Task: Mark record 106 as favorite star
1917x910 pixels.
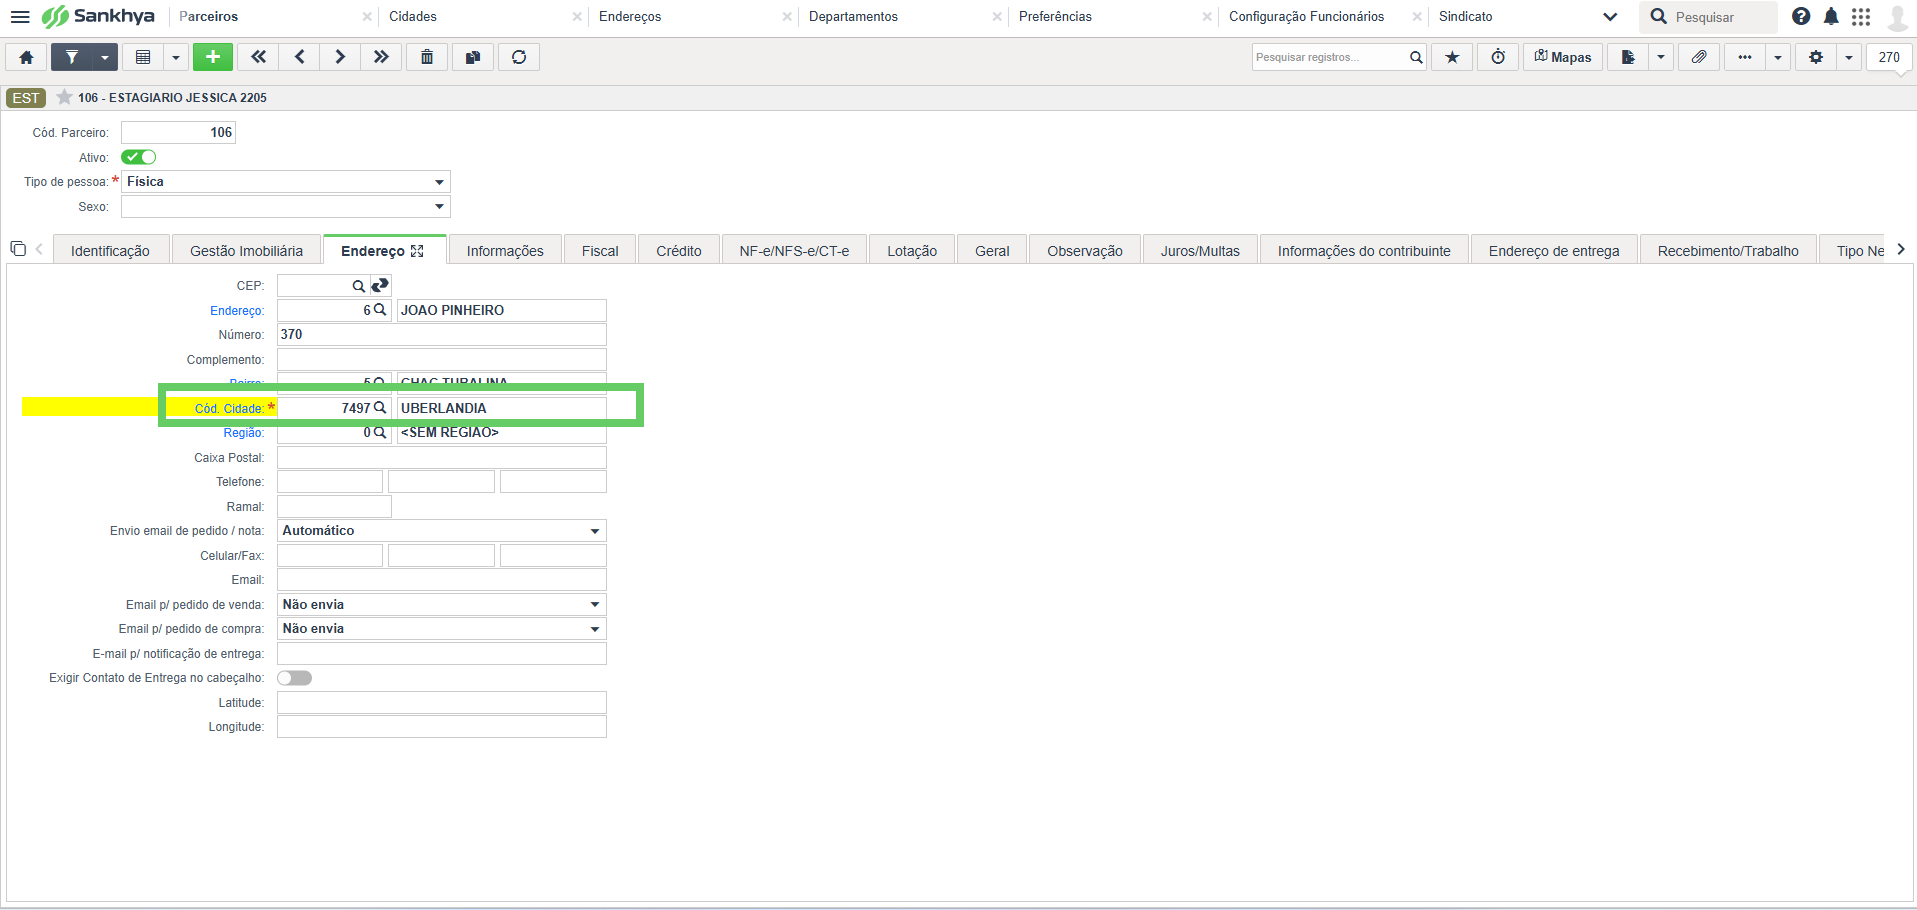Action: pyautogui.click(x=64, y=97)
